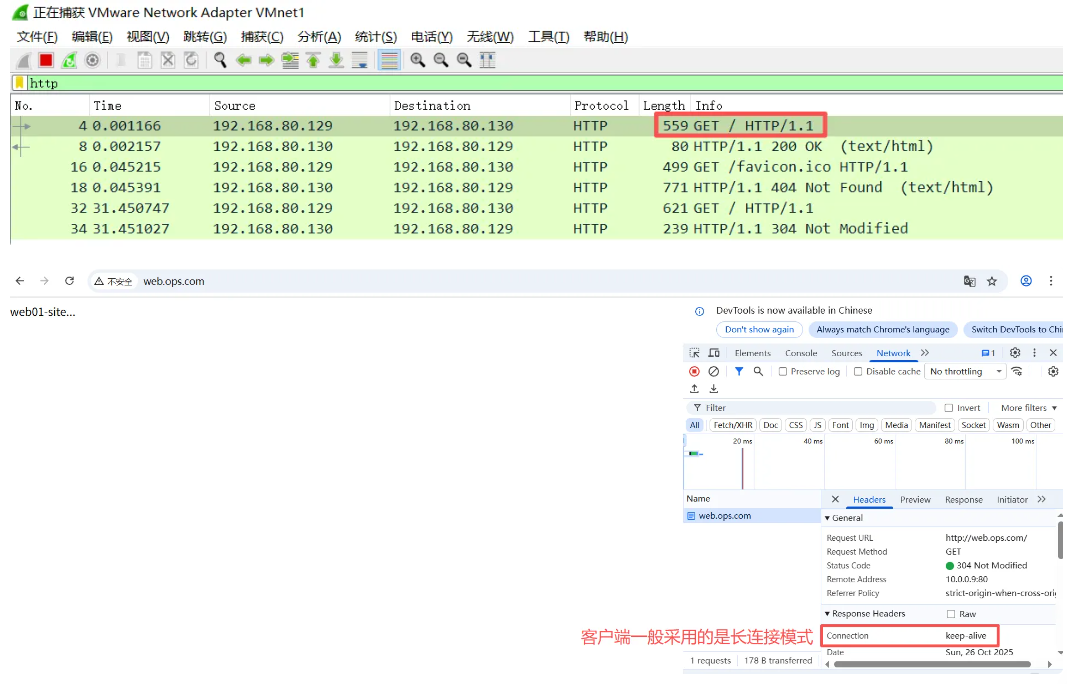Open the 统计(S) menu
The image size is (1067, 684).
coord(375,37)
